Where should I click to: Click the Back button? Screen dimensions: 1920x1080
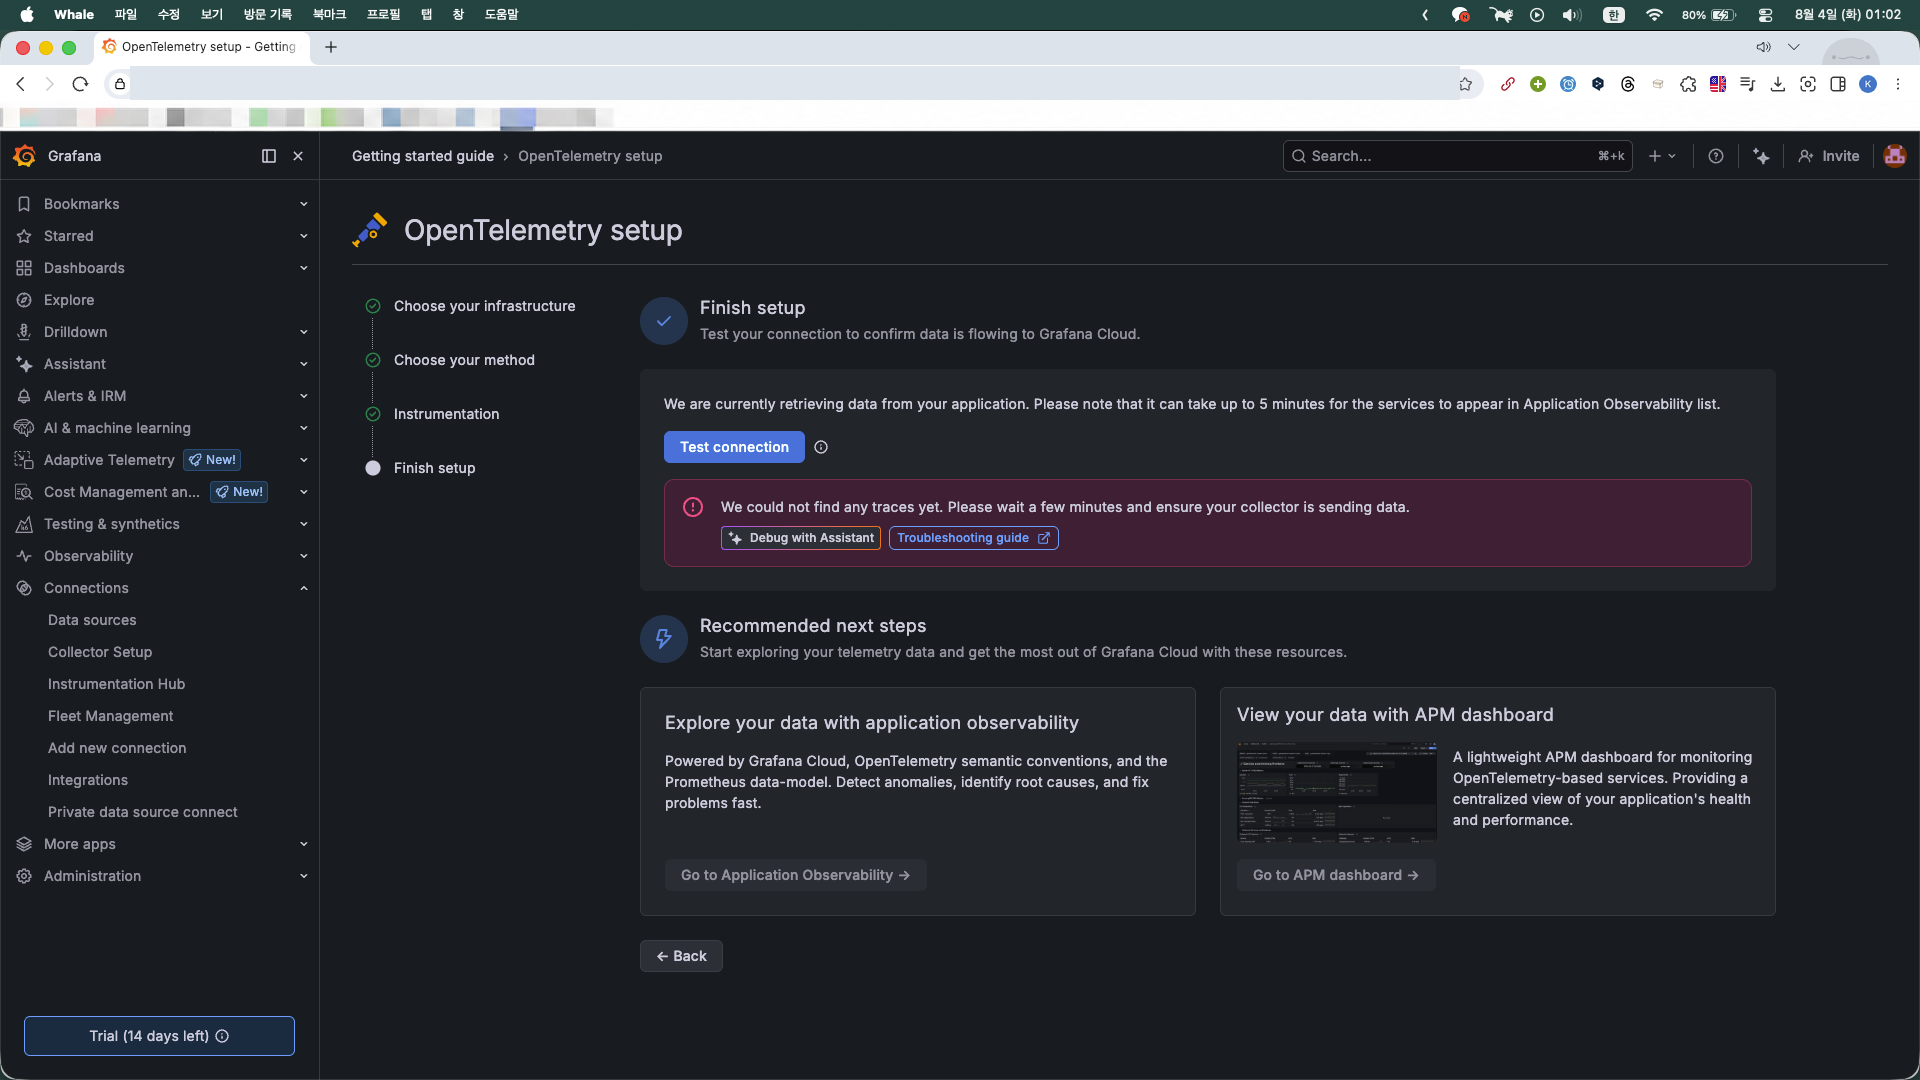(x=681, y=956)
